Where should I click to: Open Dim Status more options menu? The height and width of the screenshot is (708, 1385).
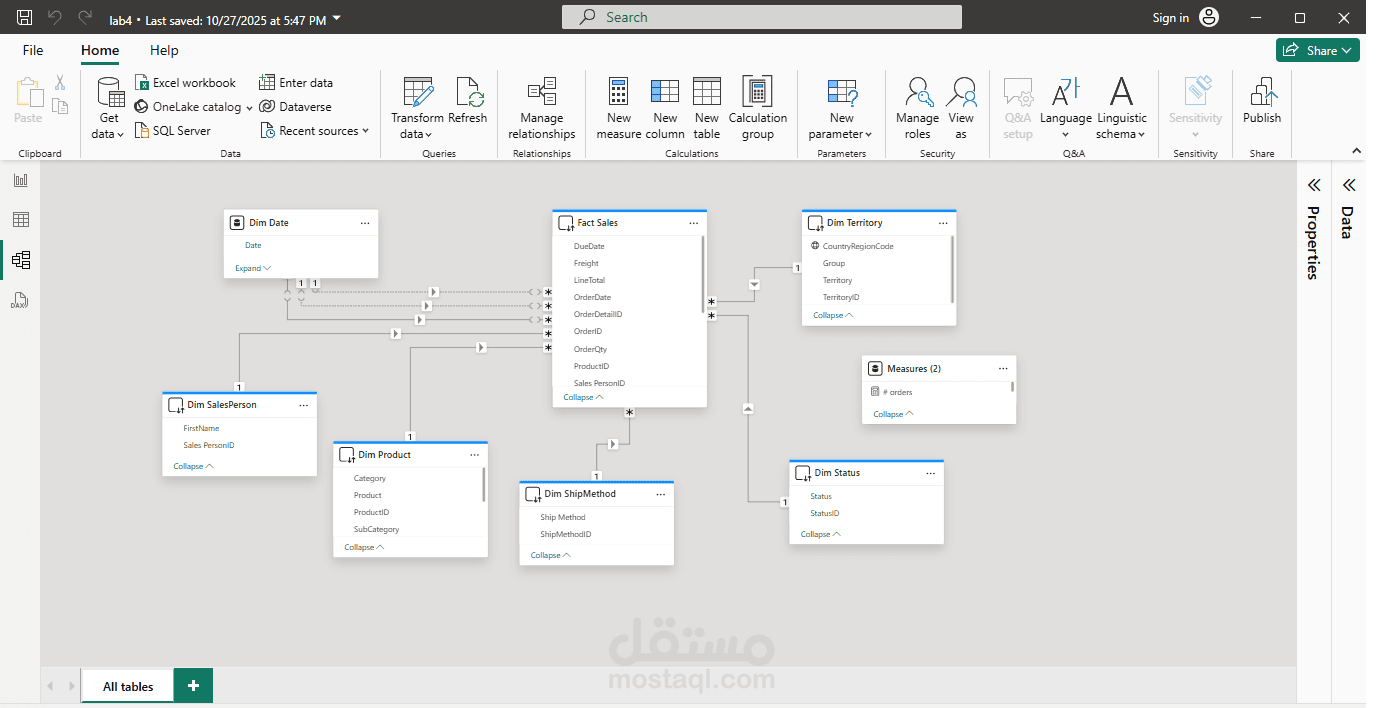(x=930, y=473)
